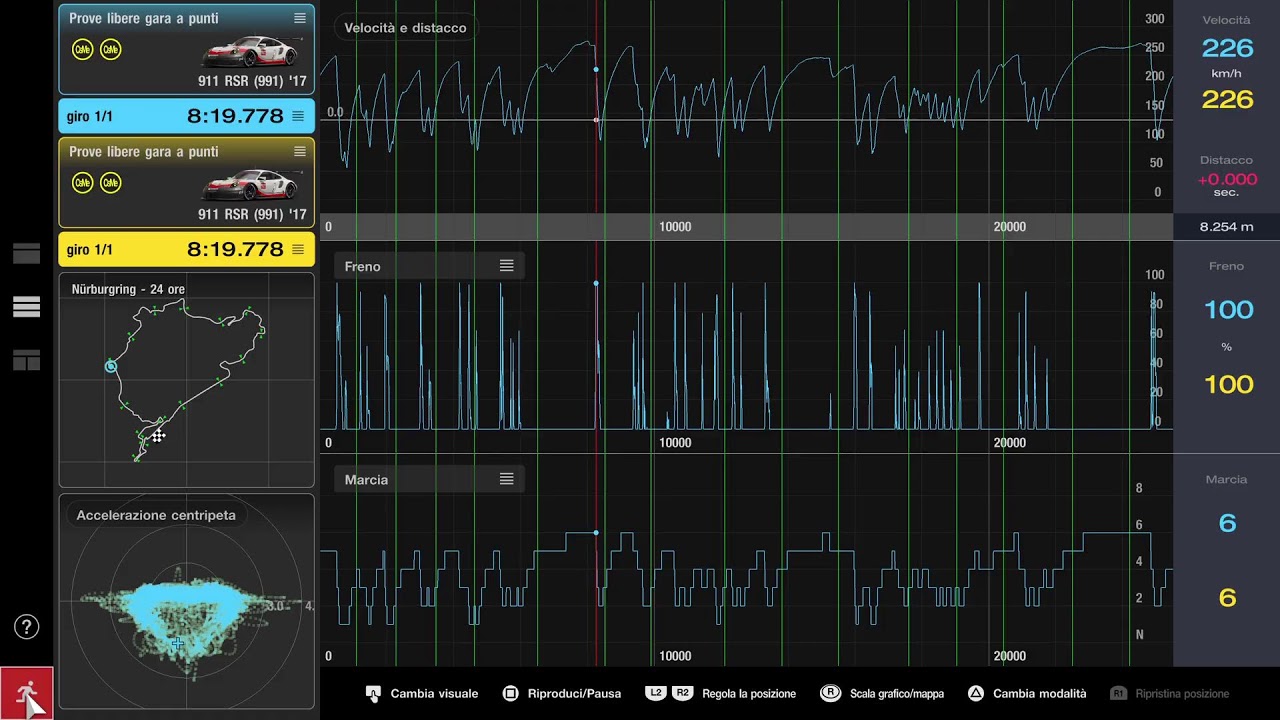Click the left tyre icon on blue card
This screenshot has height=720, width=1280.
82,49
